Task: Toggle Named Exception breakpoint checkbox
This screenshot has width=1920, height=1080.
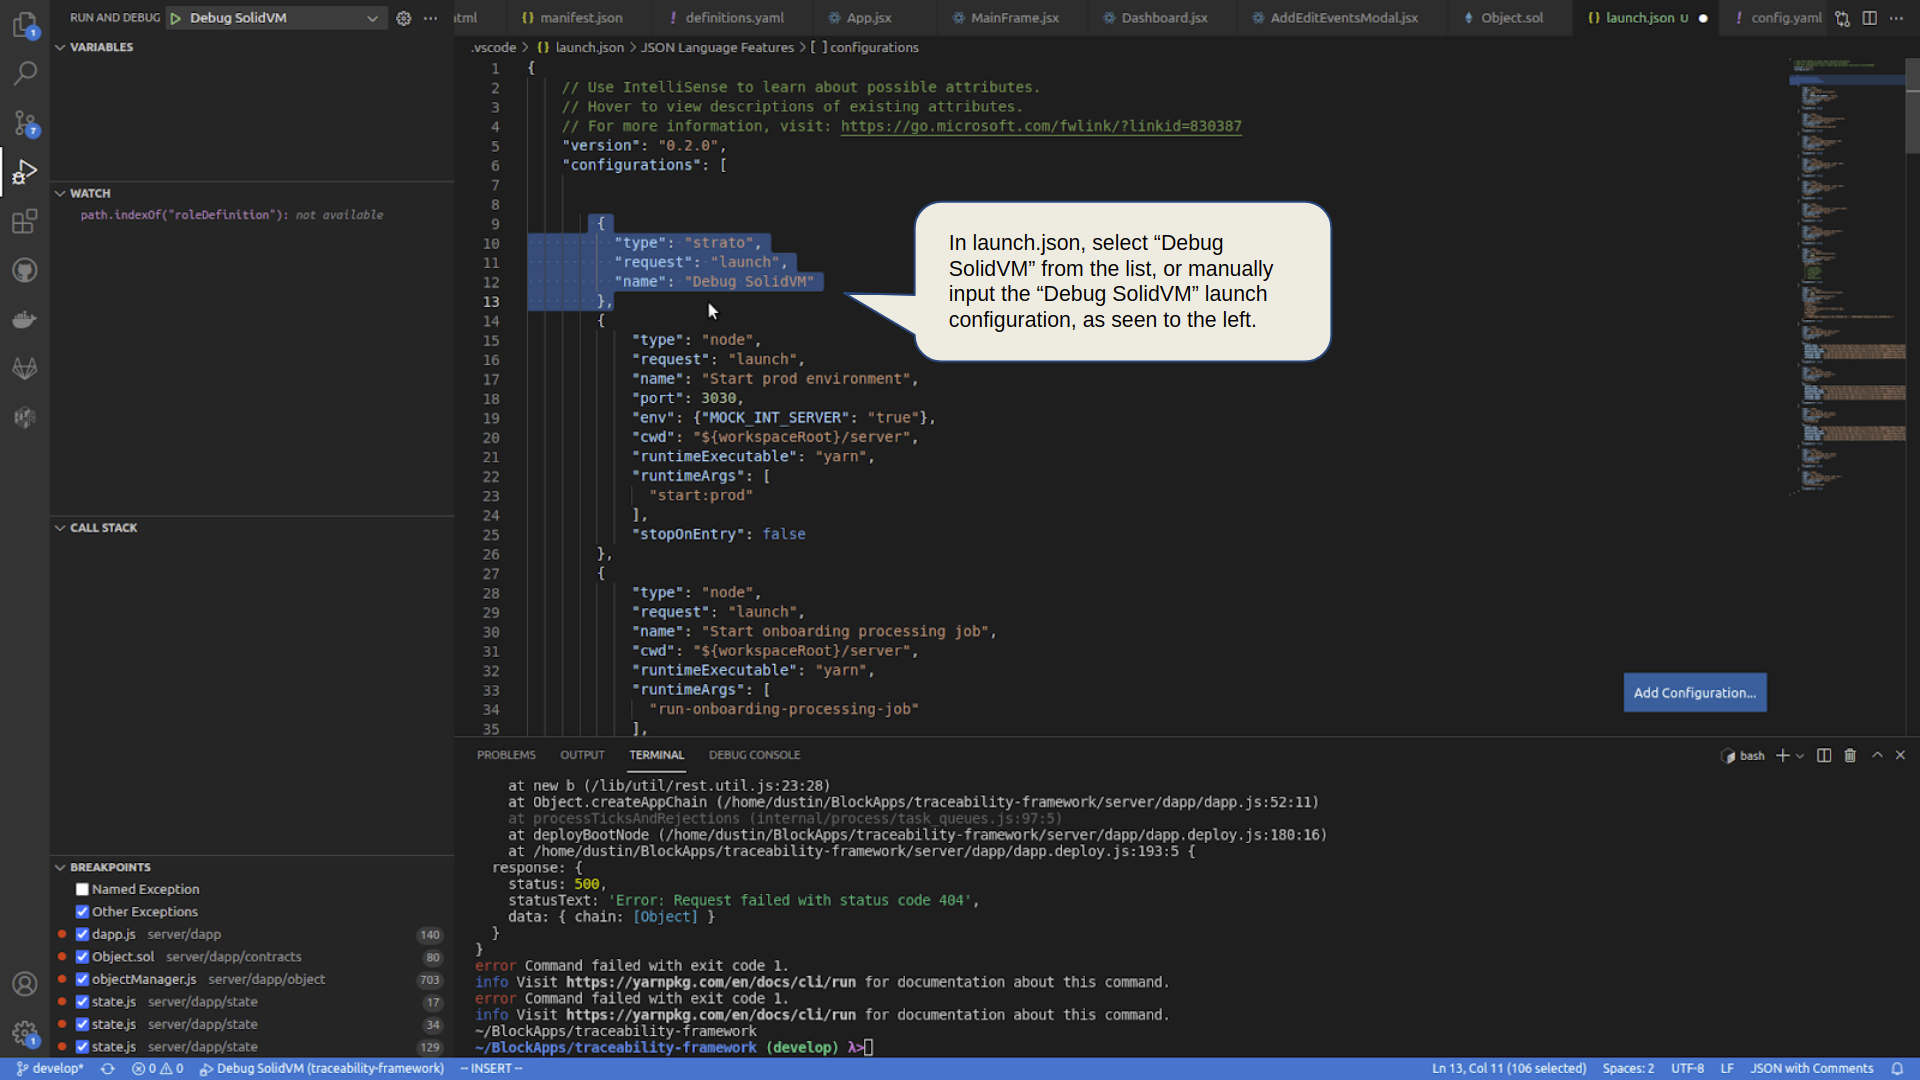Action: click(x=82, y=889)
